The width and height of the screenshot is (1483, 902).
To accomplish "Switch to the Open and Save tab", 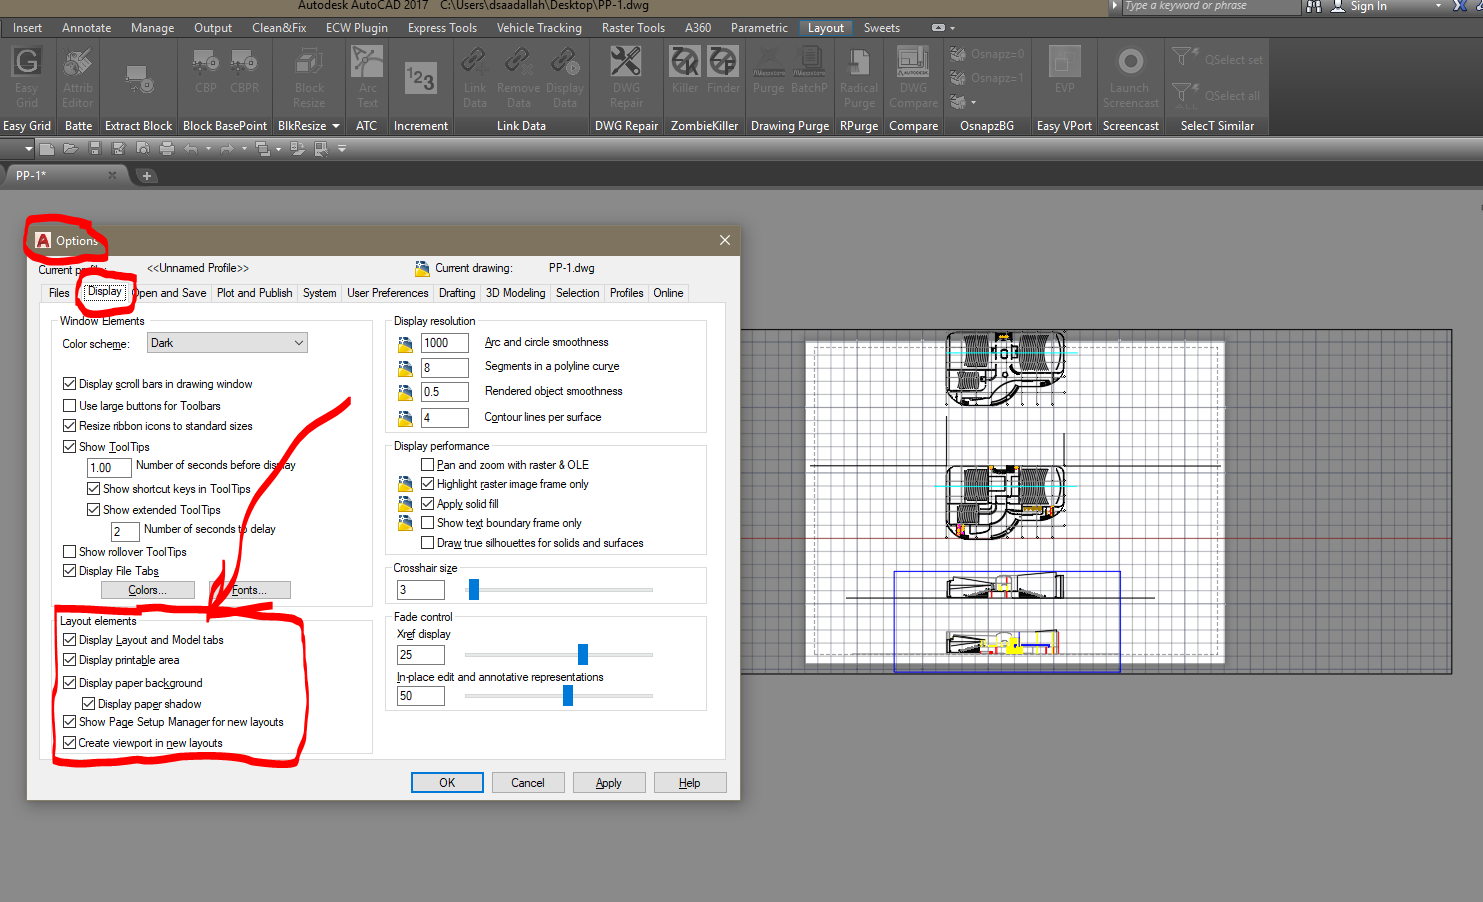I will (170, 293).
